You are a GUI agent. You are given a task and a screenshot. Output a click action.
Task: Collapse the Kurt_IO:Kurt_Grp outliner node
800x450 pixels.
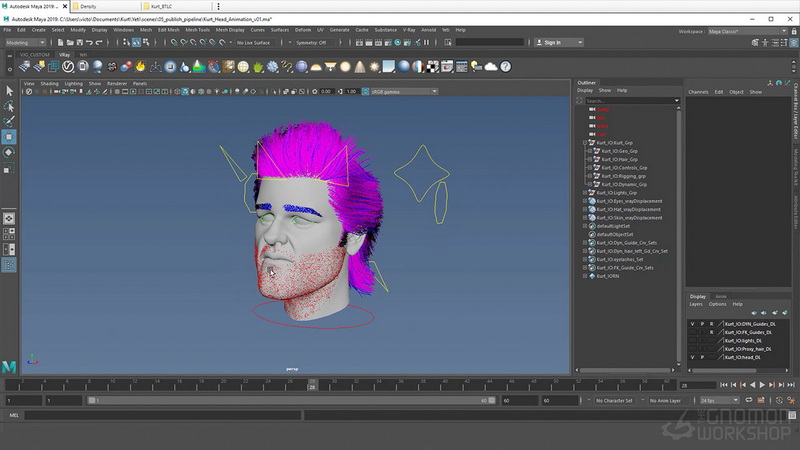[585, 143]
